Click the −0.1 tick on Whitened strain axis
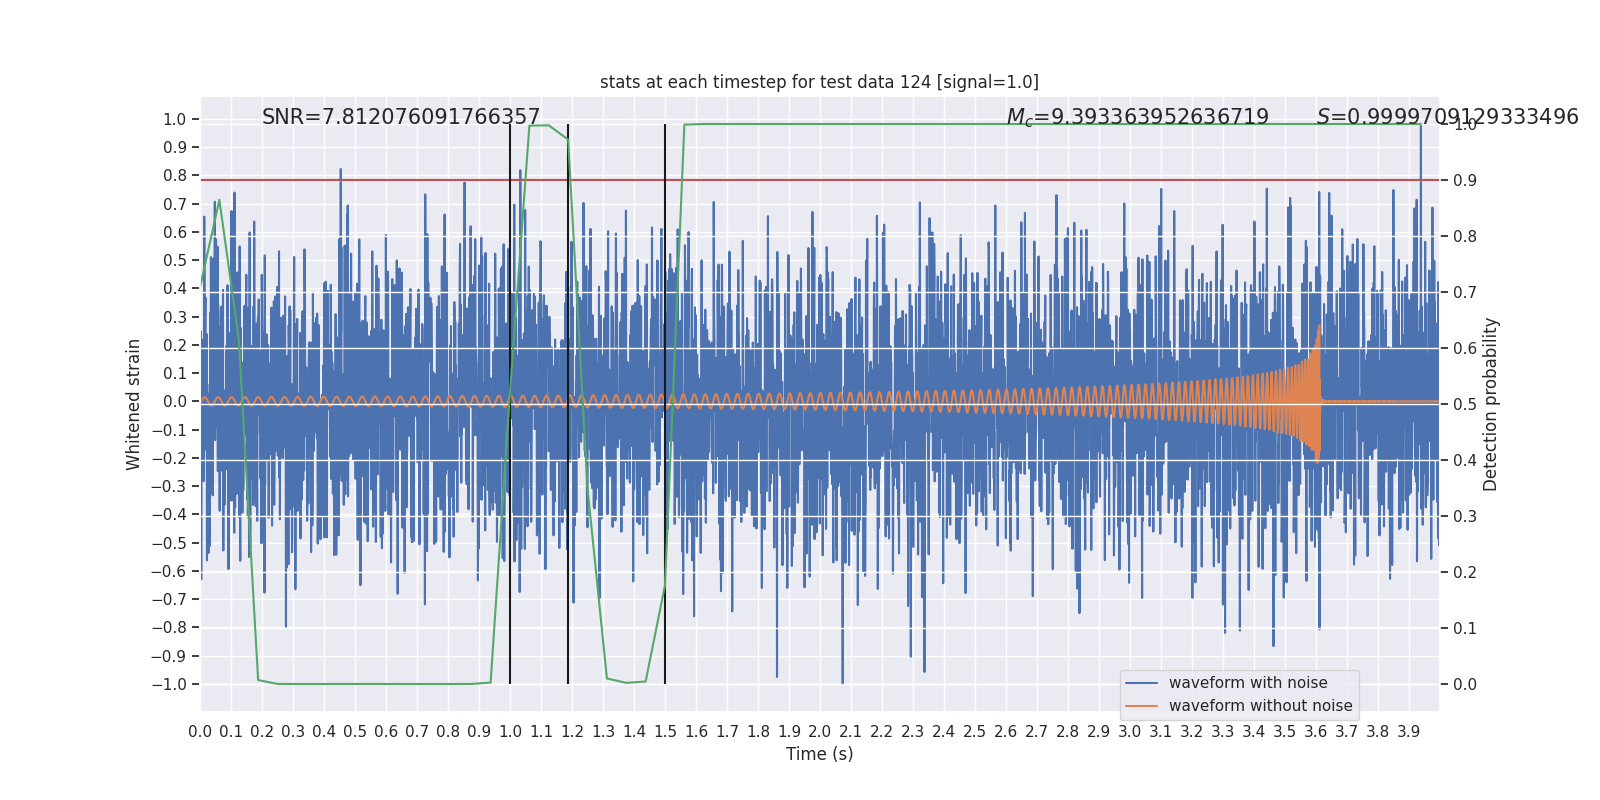 click(169, 430)
